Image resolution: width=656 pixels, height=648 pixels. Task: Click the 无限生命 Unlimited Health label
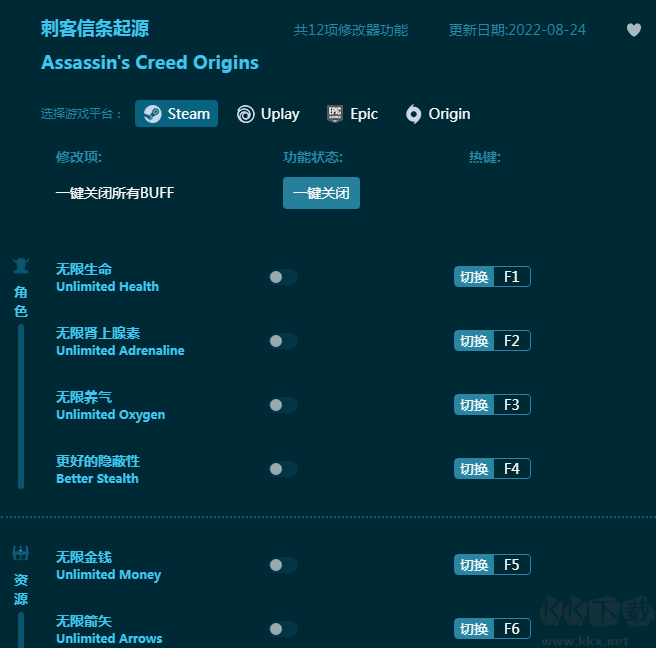click(108, 277)
